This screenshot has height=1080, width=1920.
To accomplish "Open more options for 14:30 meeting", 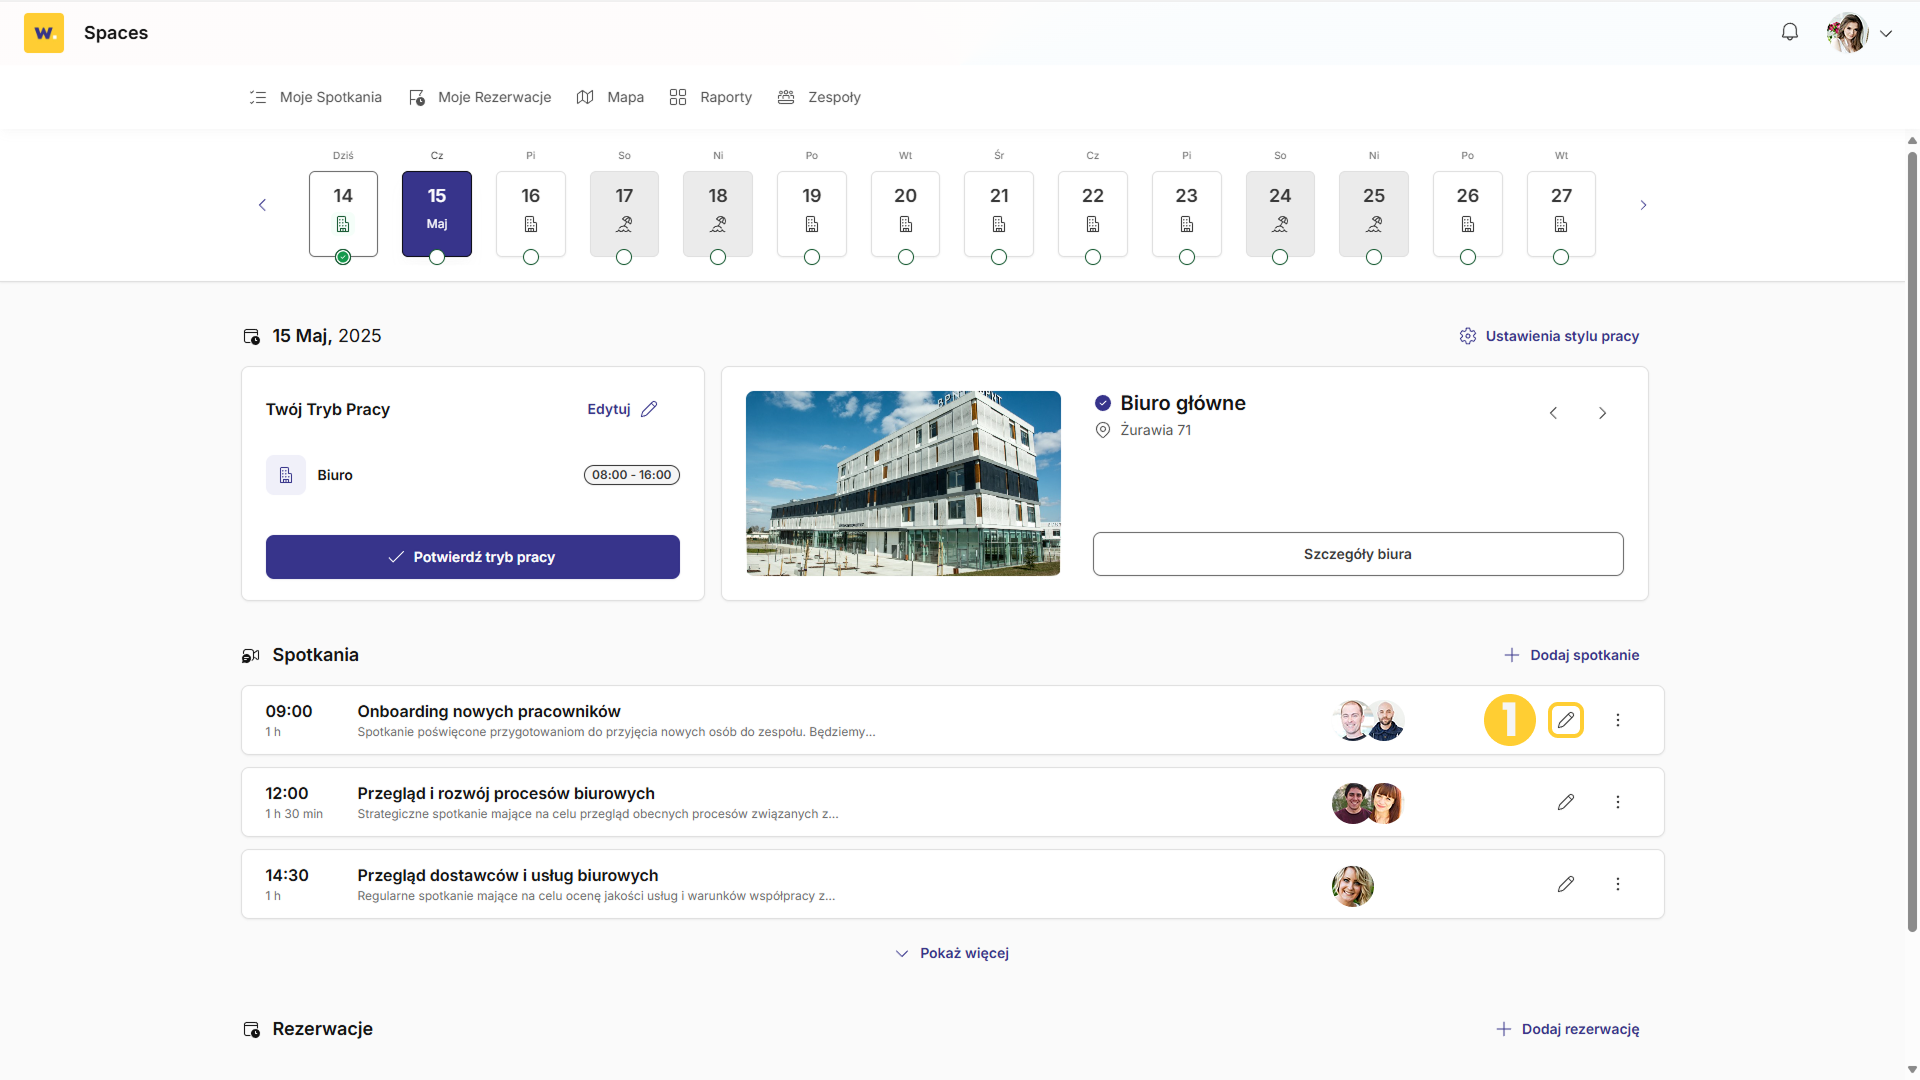I will (x=1618, y=884).
